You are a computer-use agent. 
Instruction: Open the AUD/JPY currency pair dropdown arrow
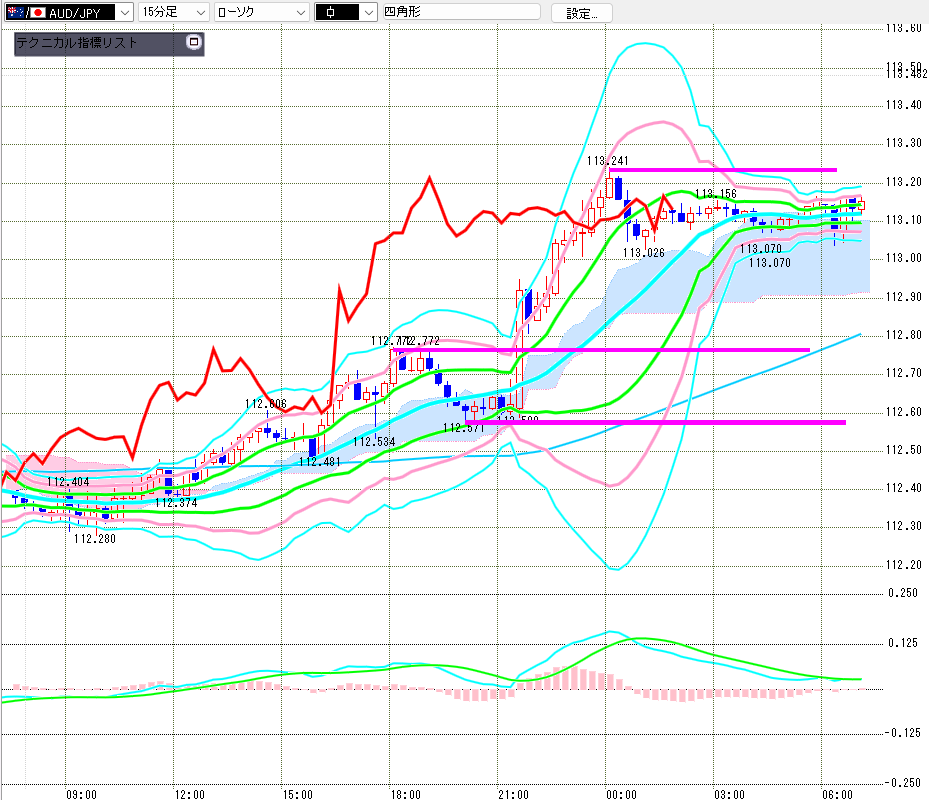click(x=124, y=12)
